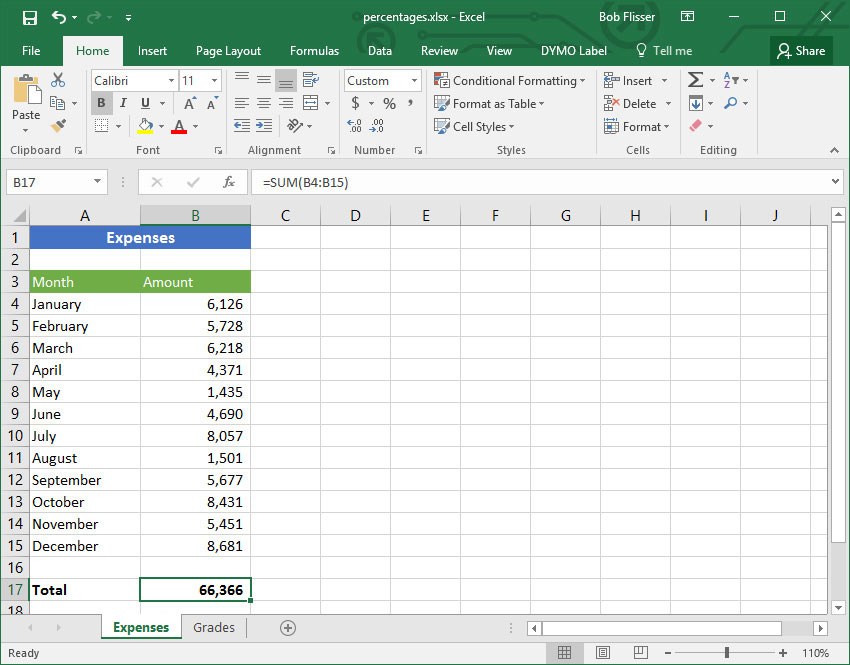
Task: Open the Custom number format dropdown
Action: pos(415,81)
